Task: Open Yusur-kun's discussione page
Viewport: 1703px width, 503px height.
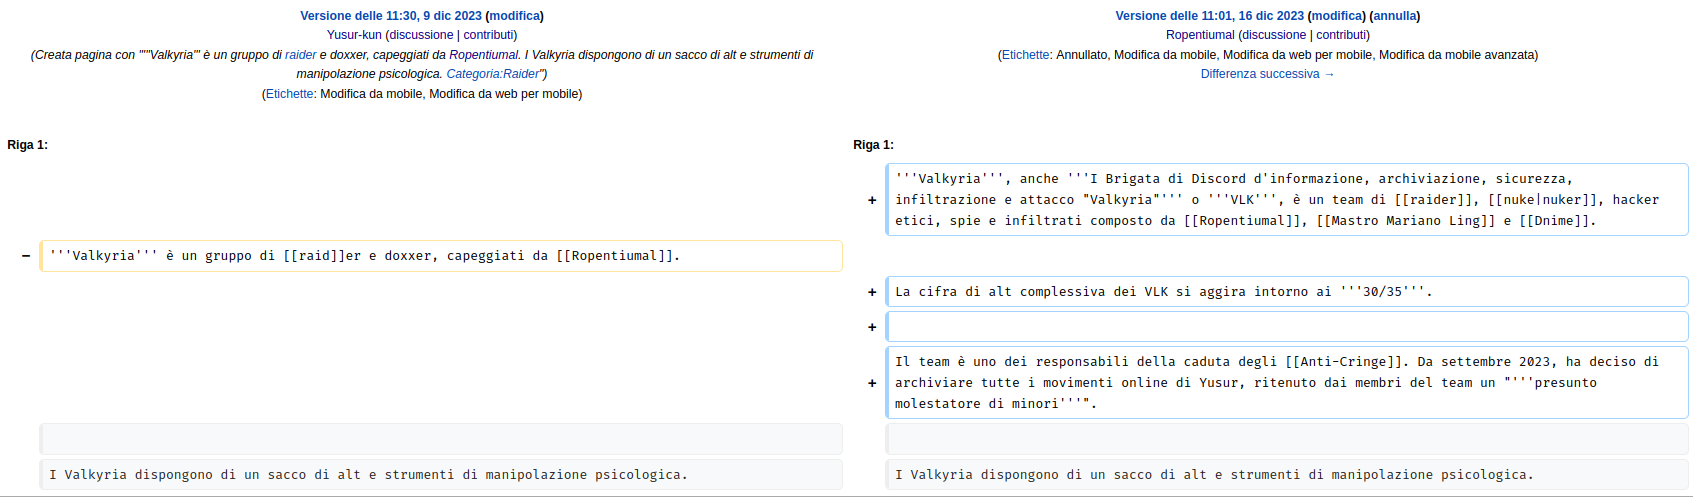Action: [421, 35]
